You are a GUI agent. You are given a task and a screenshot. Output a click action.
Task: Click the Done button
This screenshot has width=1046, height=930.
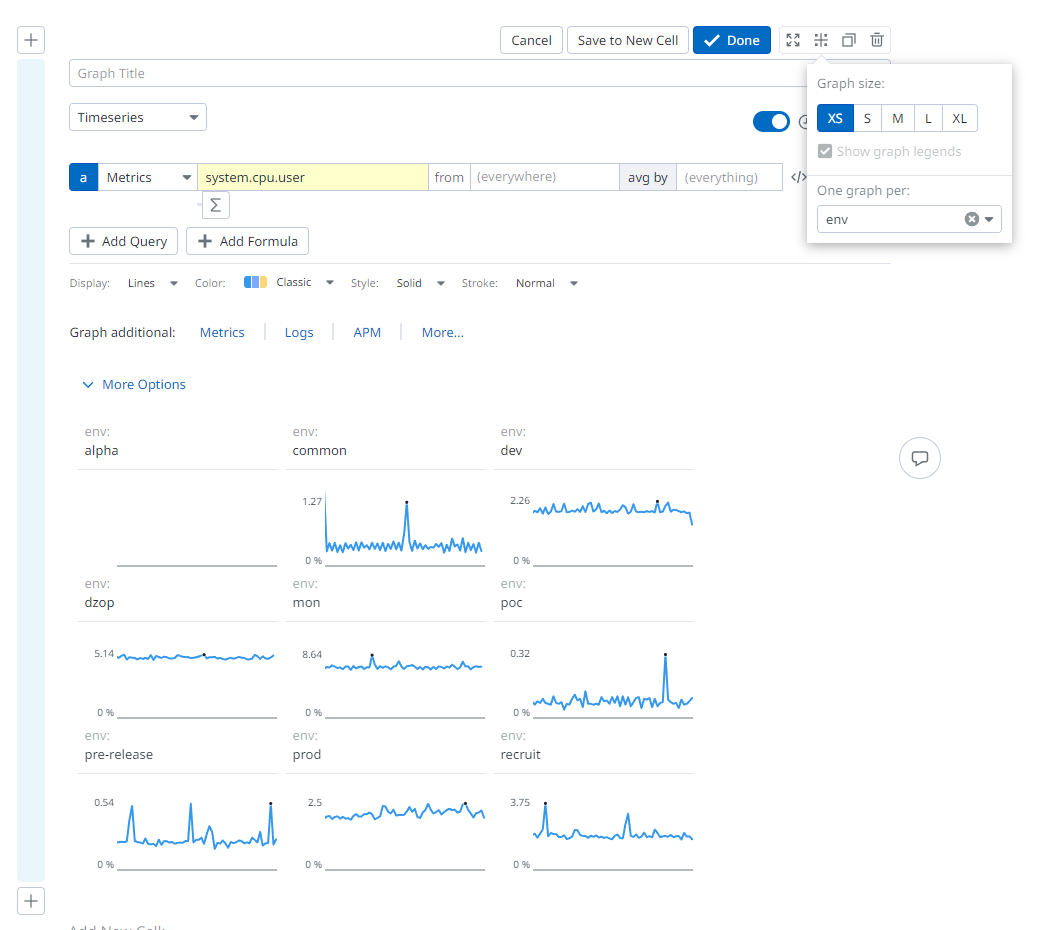click(732, 40)
